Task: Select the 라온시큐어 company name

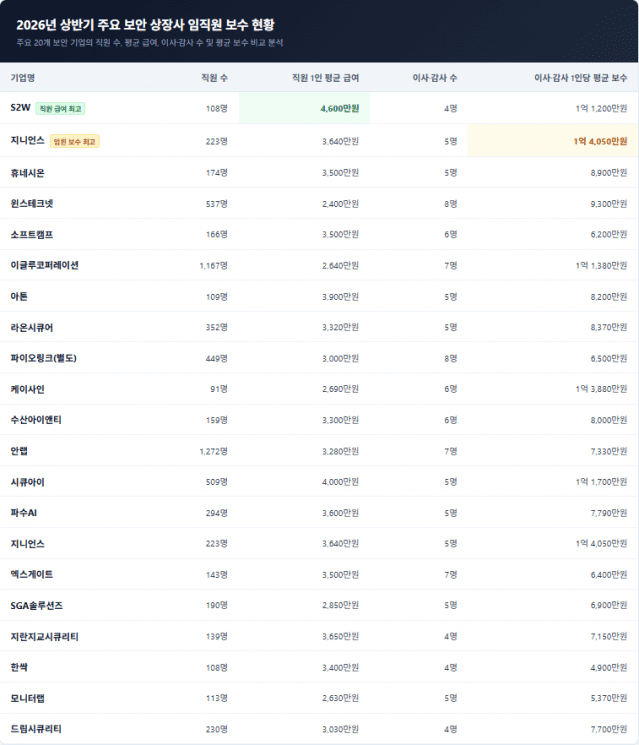Action: coord(32,327)
